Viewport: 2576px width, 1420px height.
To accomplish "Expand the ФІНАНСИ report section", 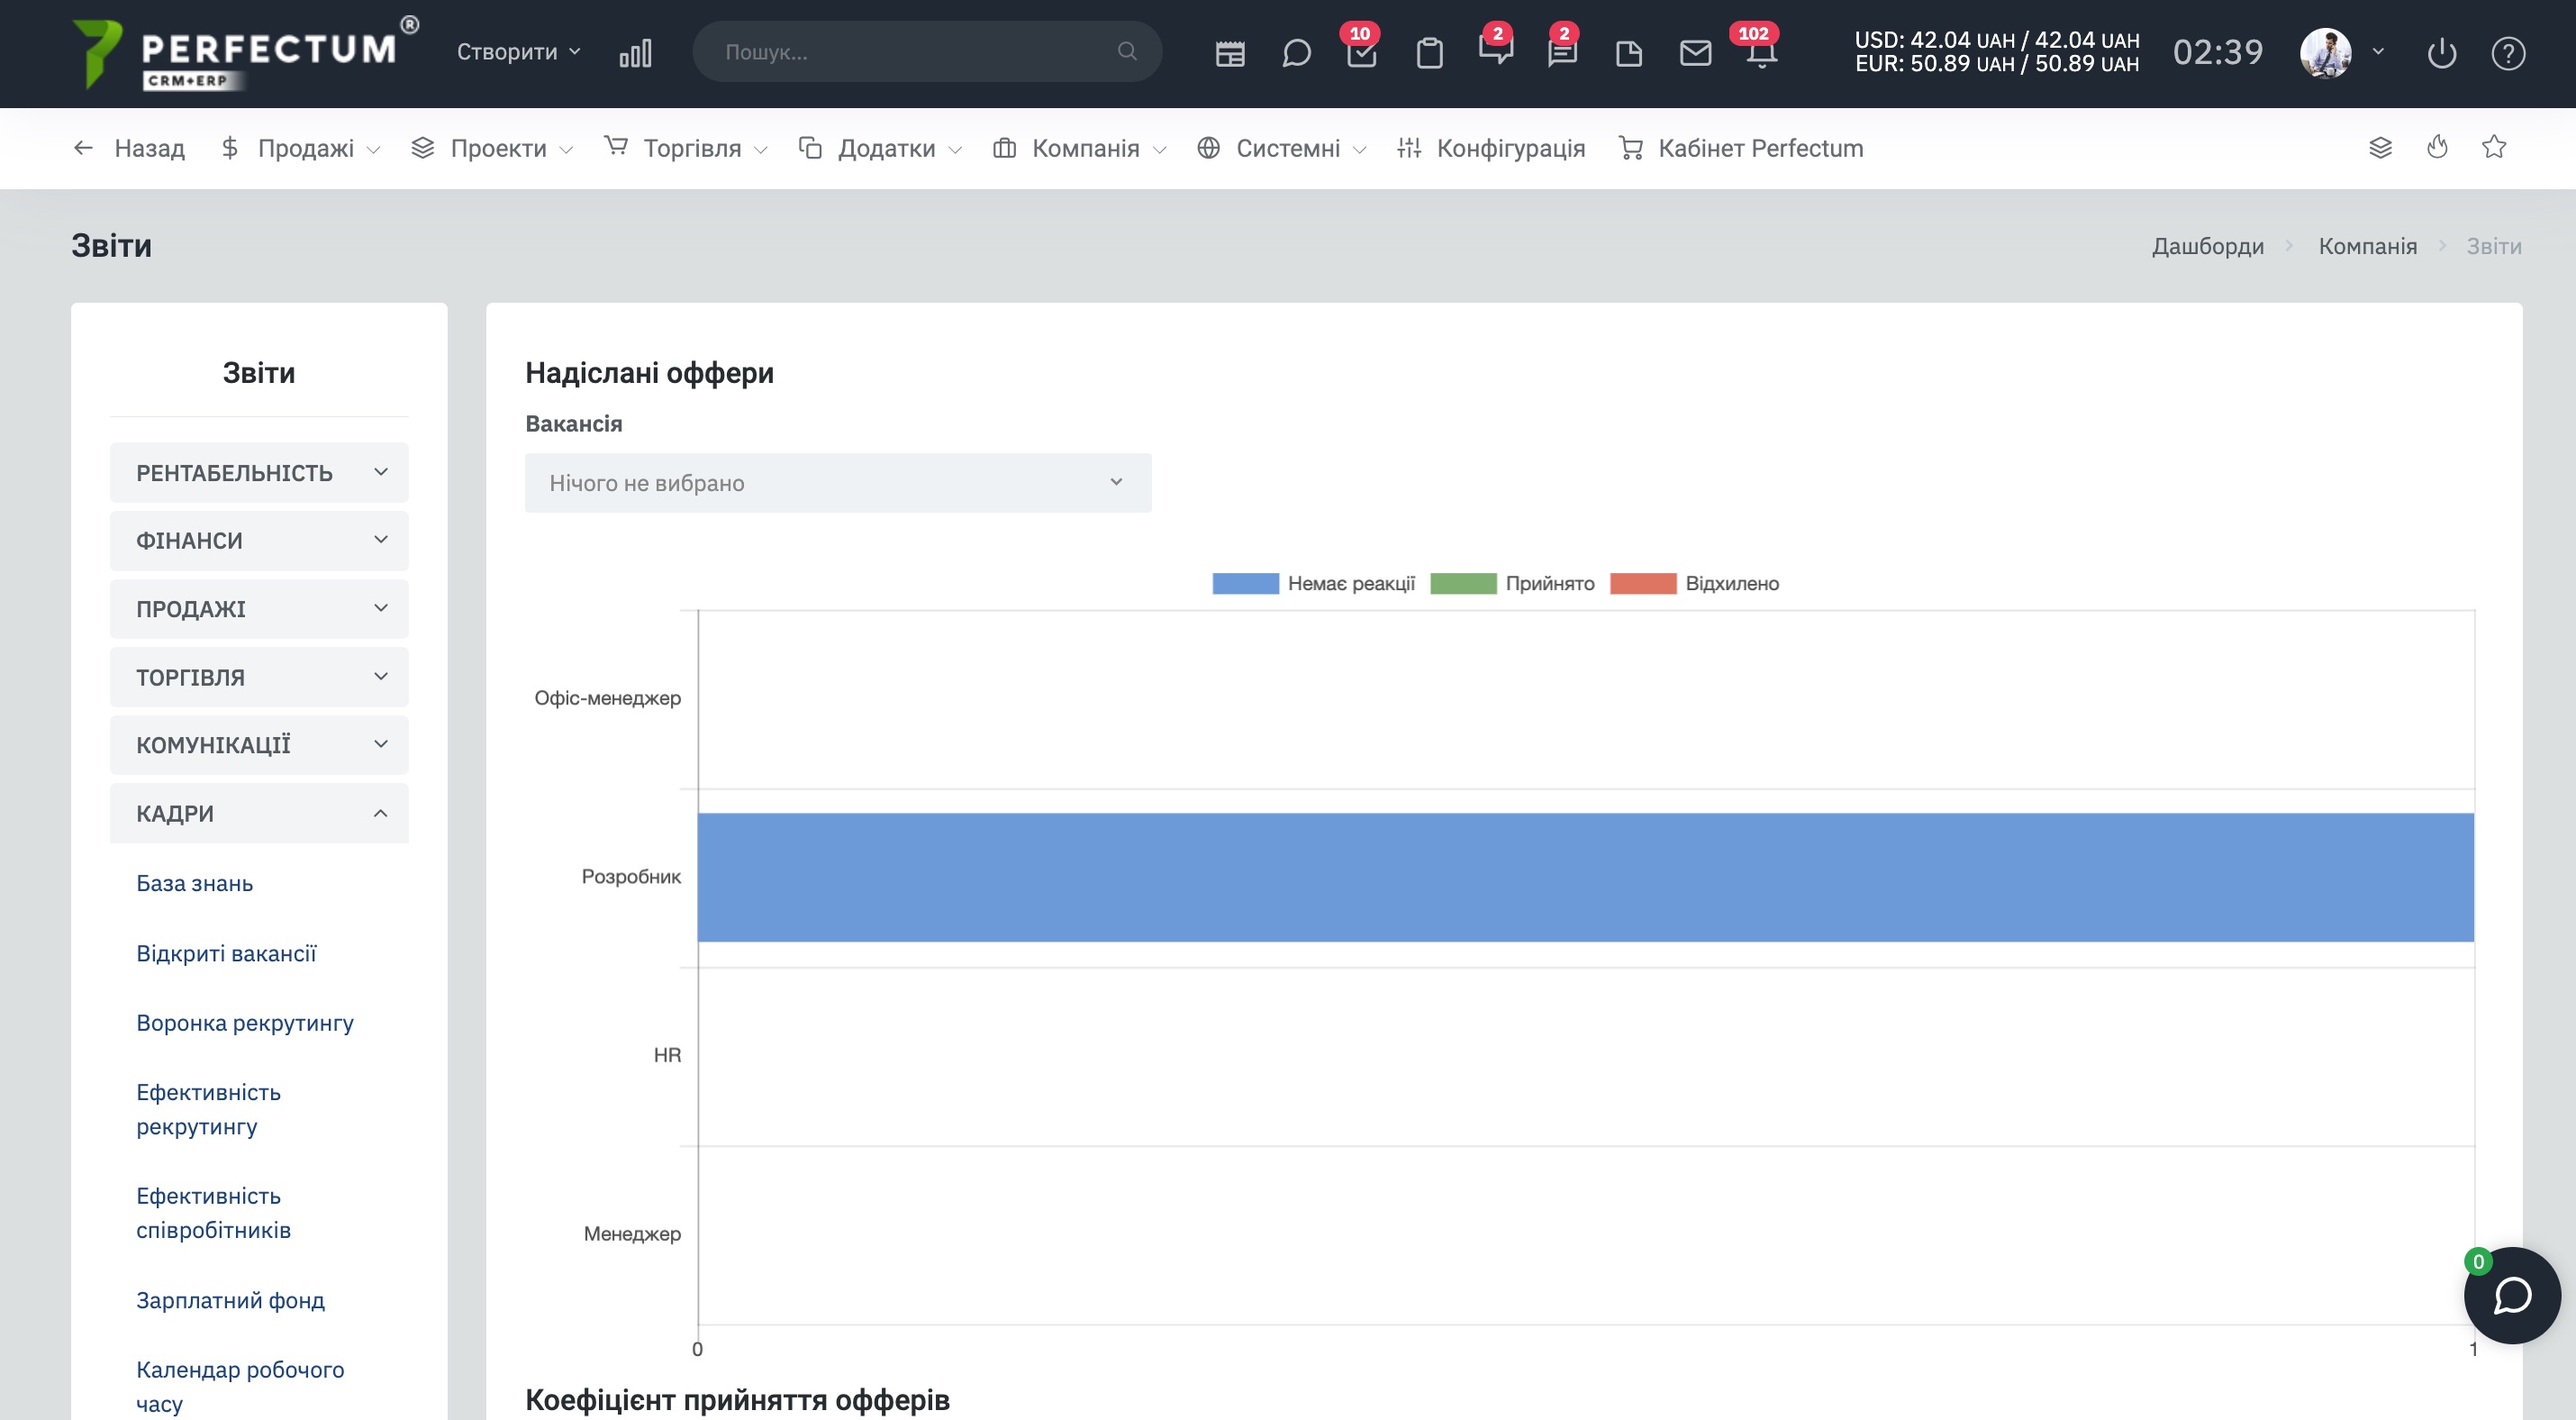I will pos(259,541).
